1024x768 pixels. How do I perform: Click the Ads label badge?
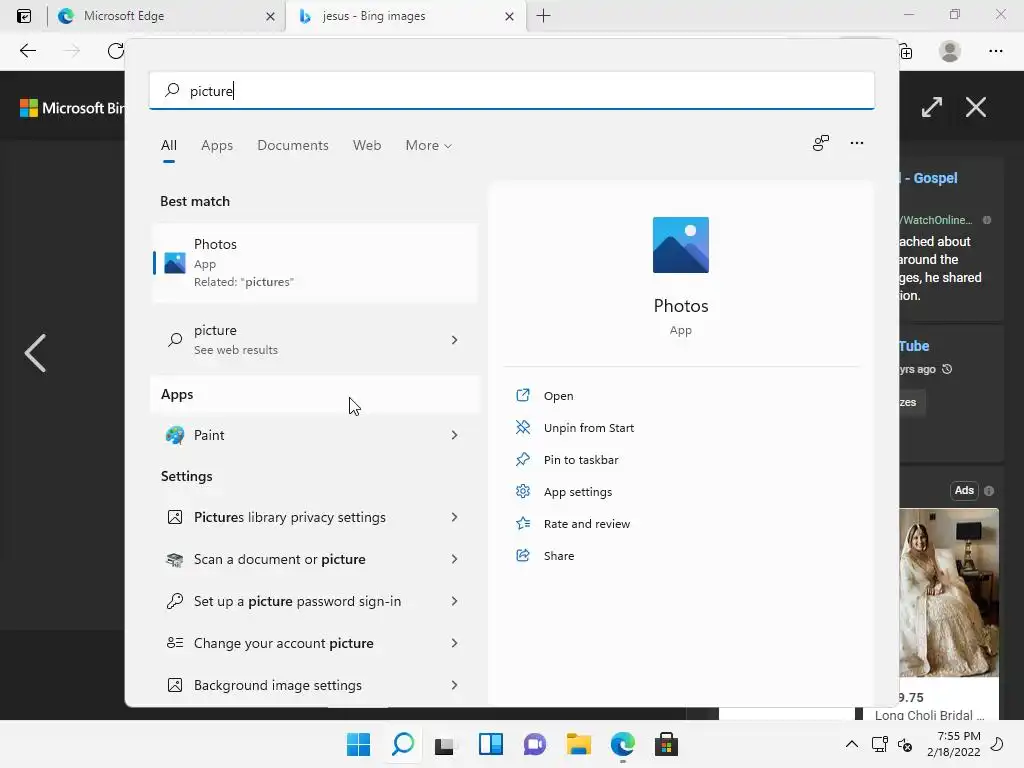(x=964, y=490)
